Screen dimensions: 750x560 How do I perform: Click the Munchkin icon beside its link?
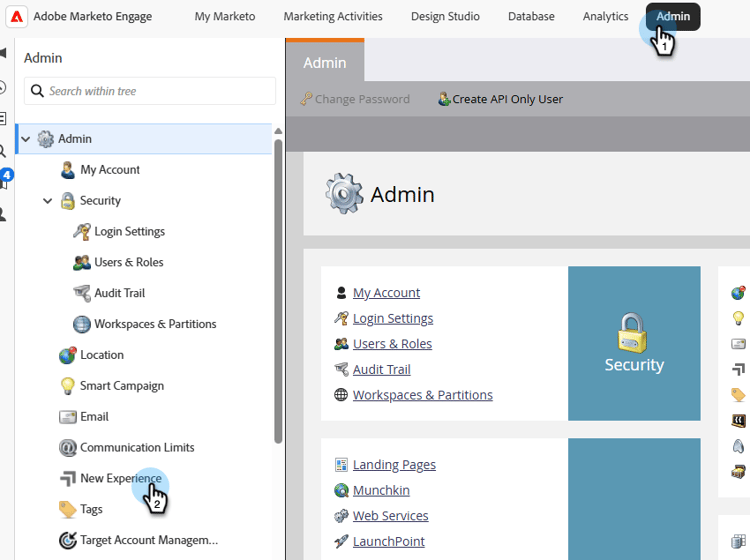[341, 491]
